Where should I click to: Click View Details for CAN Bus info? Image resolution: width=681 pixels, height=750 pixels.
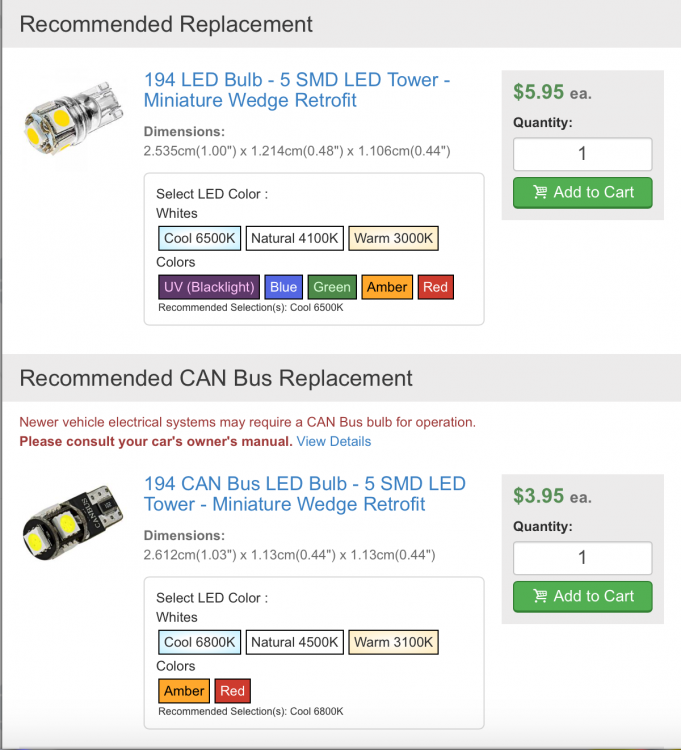coord(333,441)
